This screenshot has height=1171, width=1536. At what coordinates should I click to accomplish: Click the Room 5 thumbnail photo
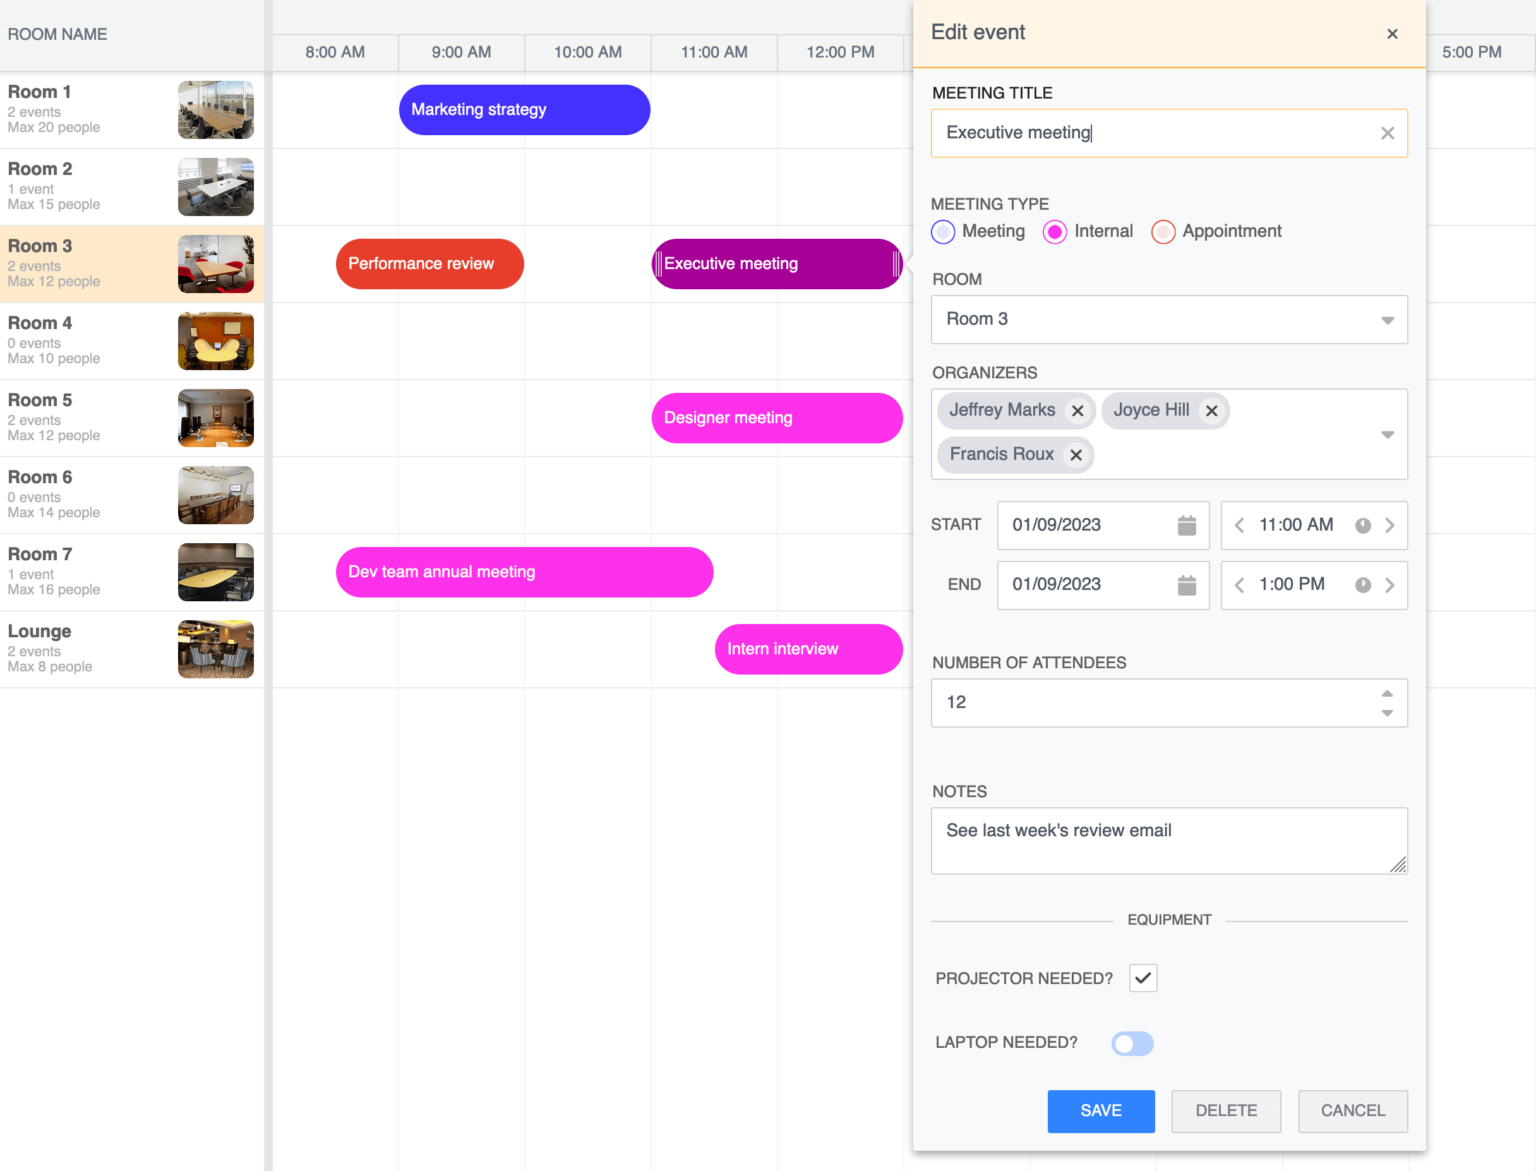tap(215, 418)
